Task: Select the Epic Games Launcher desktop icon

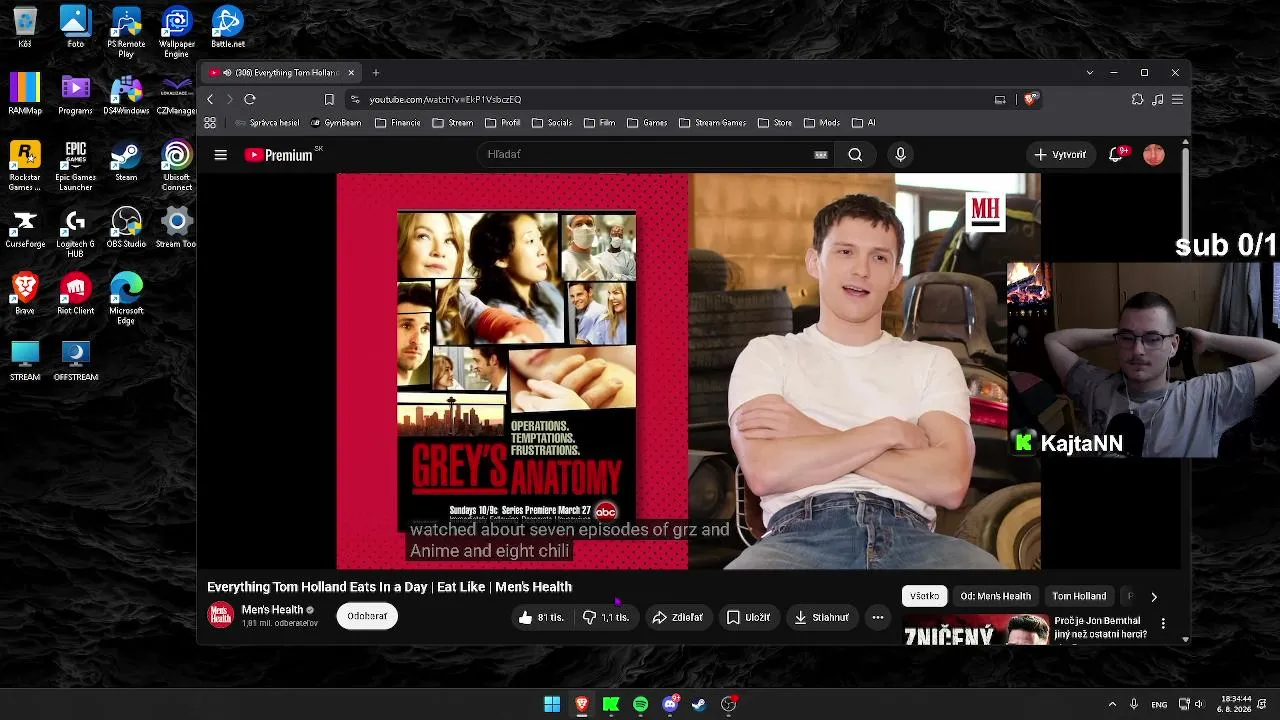Action: point(76,166)
